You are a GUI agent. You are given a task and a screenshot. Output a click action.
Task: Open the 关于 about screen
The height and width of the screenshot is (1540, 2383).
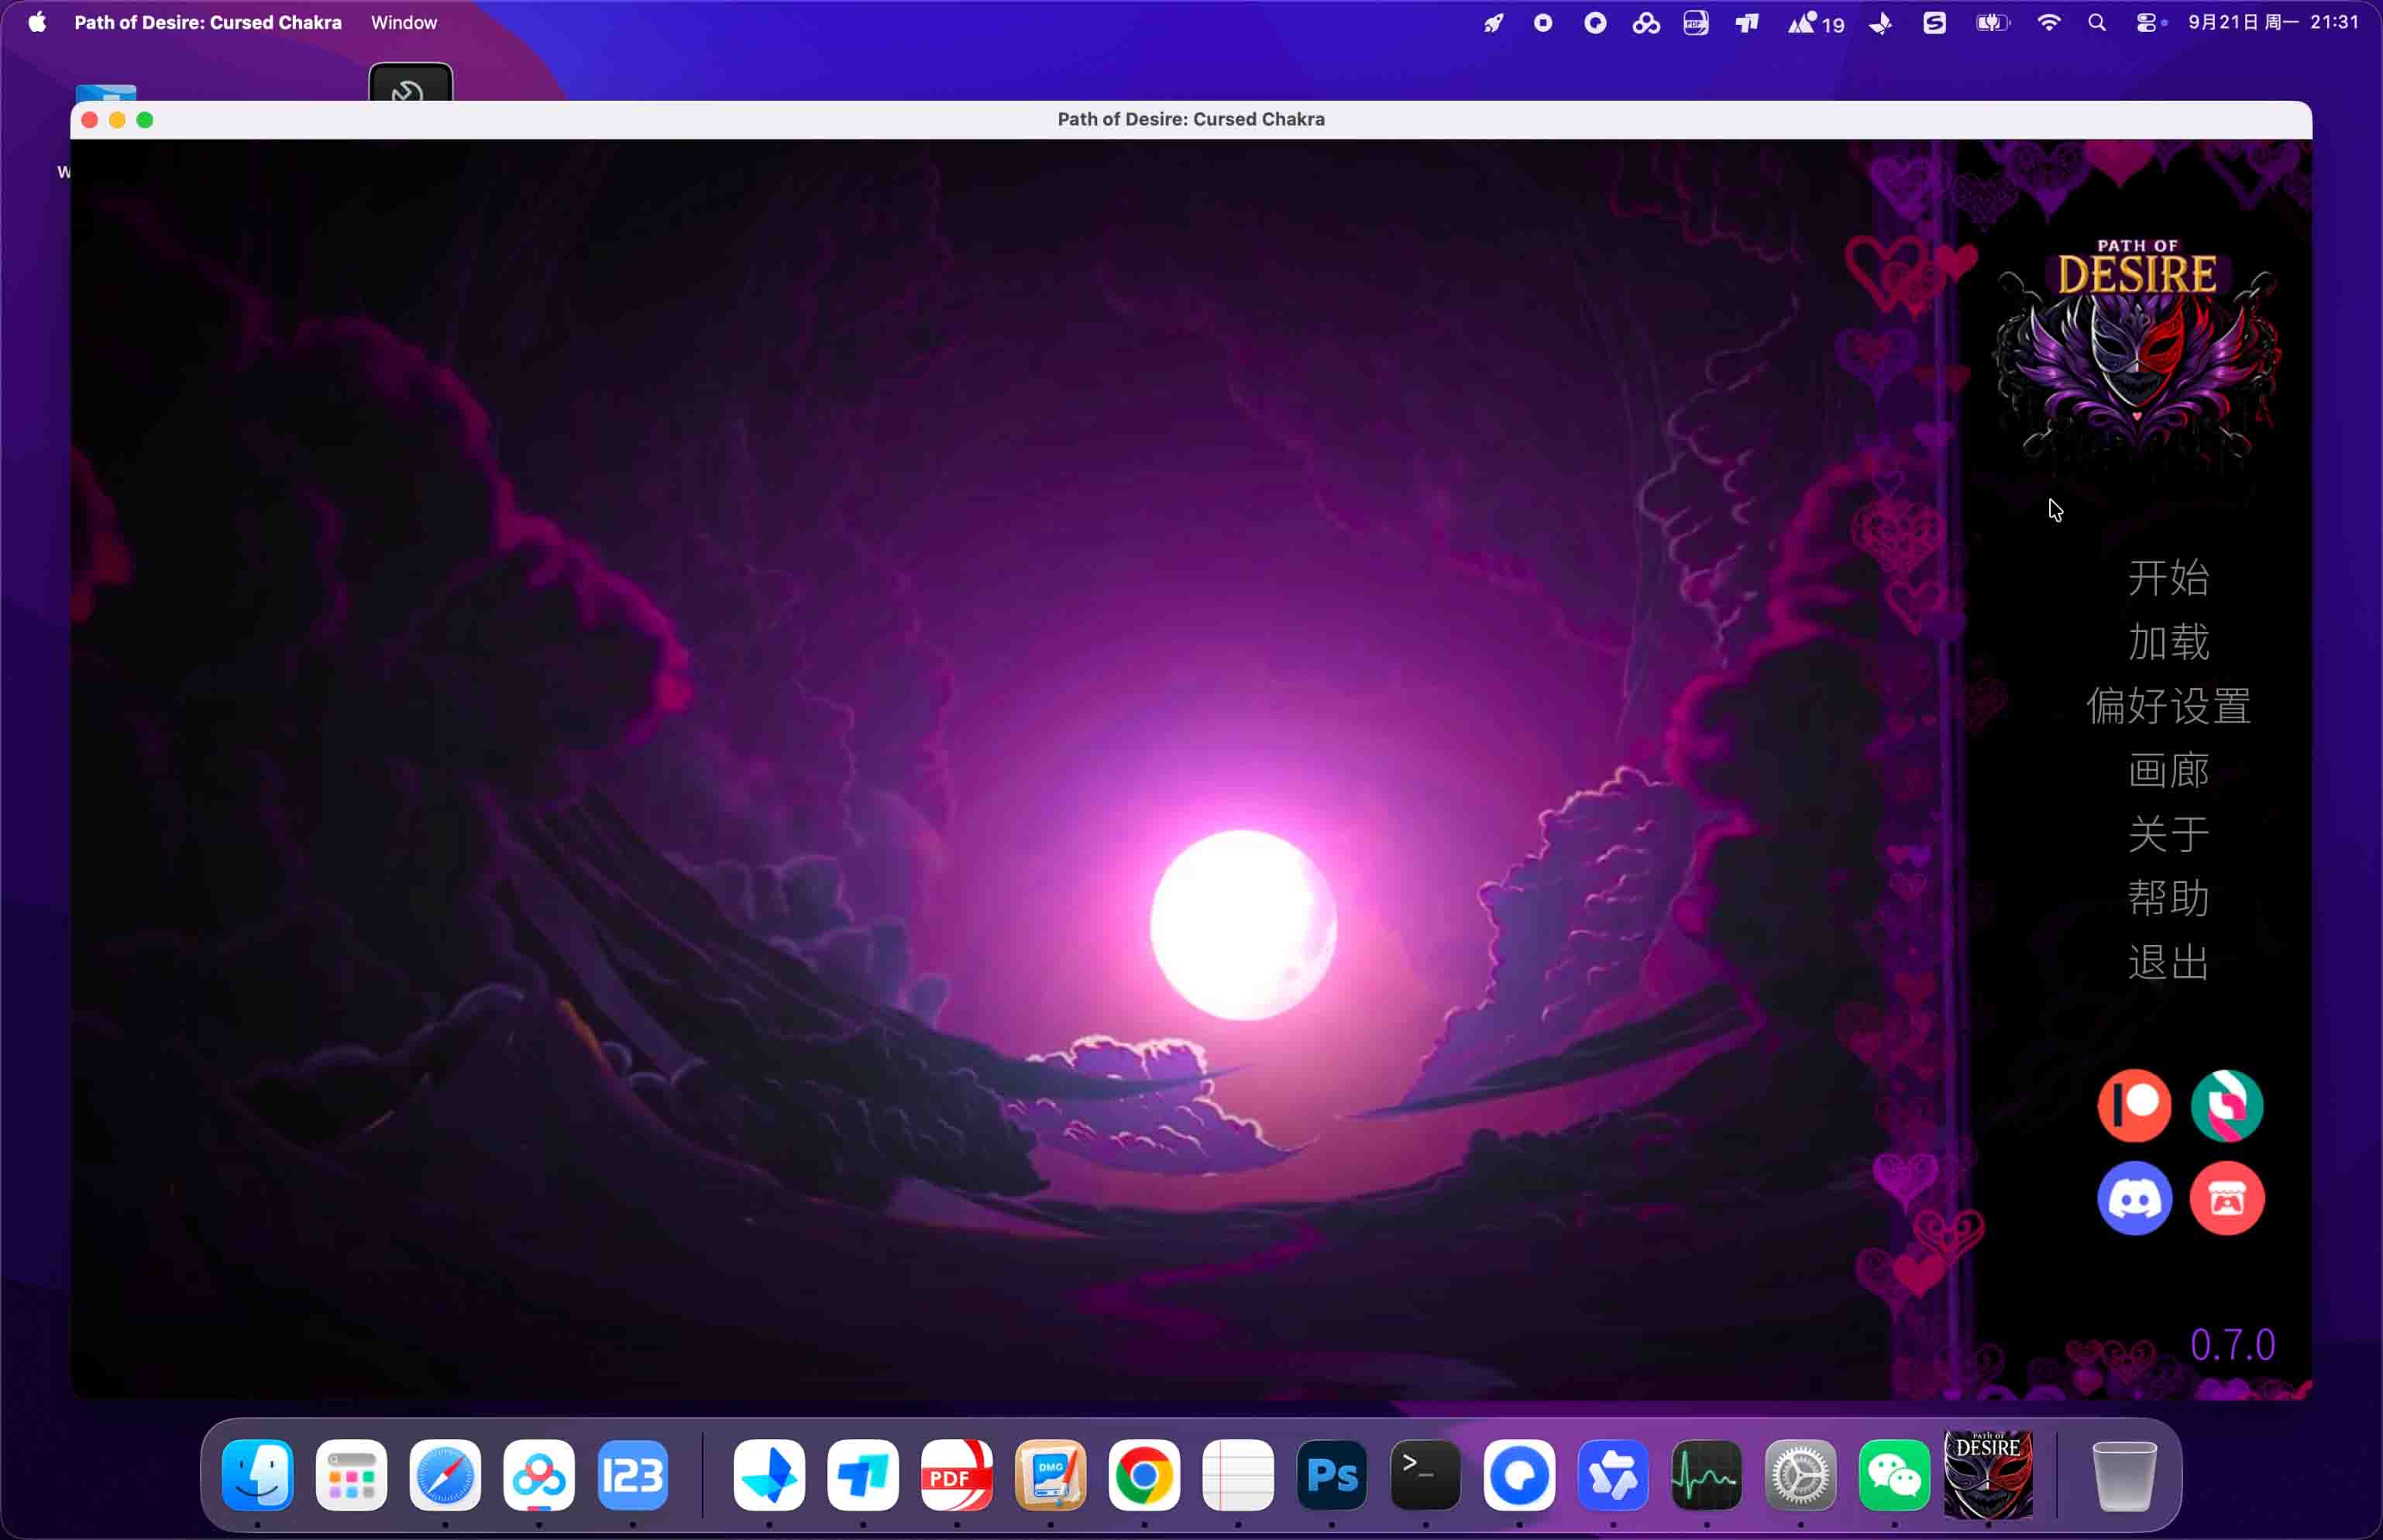pos(2168,833)
